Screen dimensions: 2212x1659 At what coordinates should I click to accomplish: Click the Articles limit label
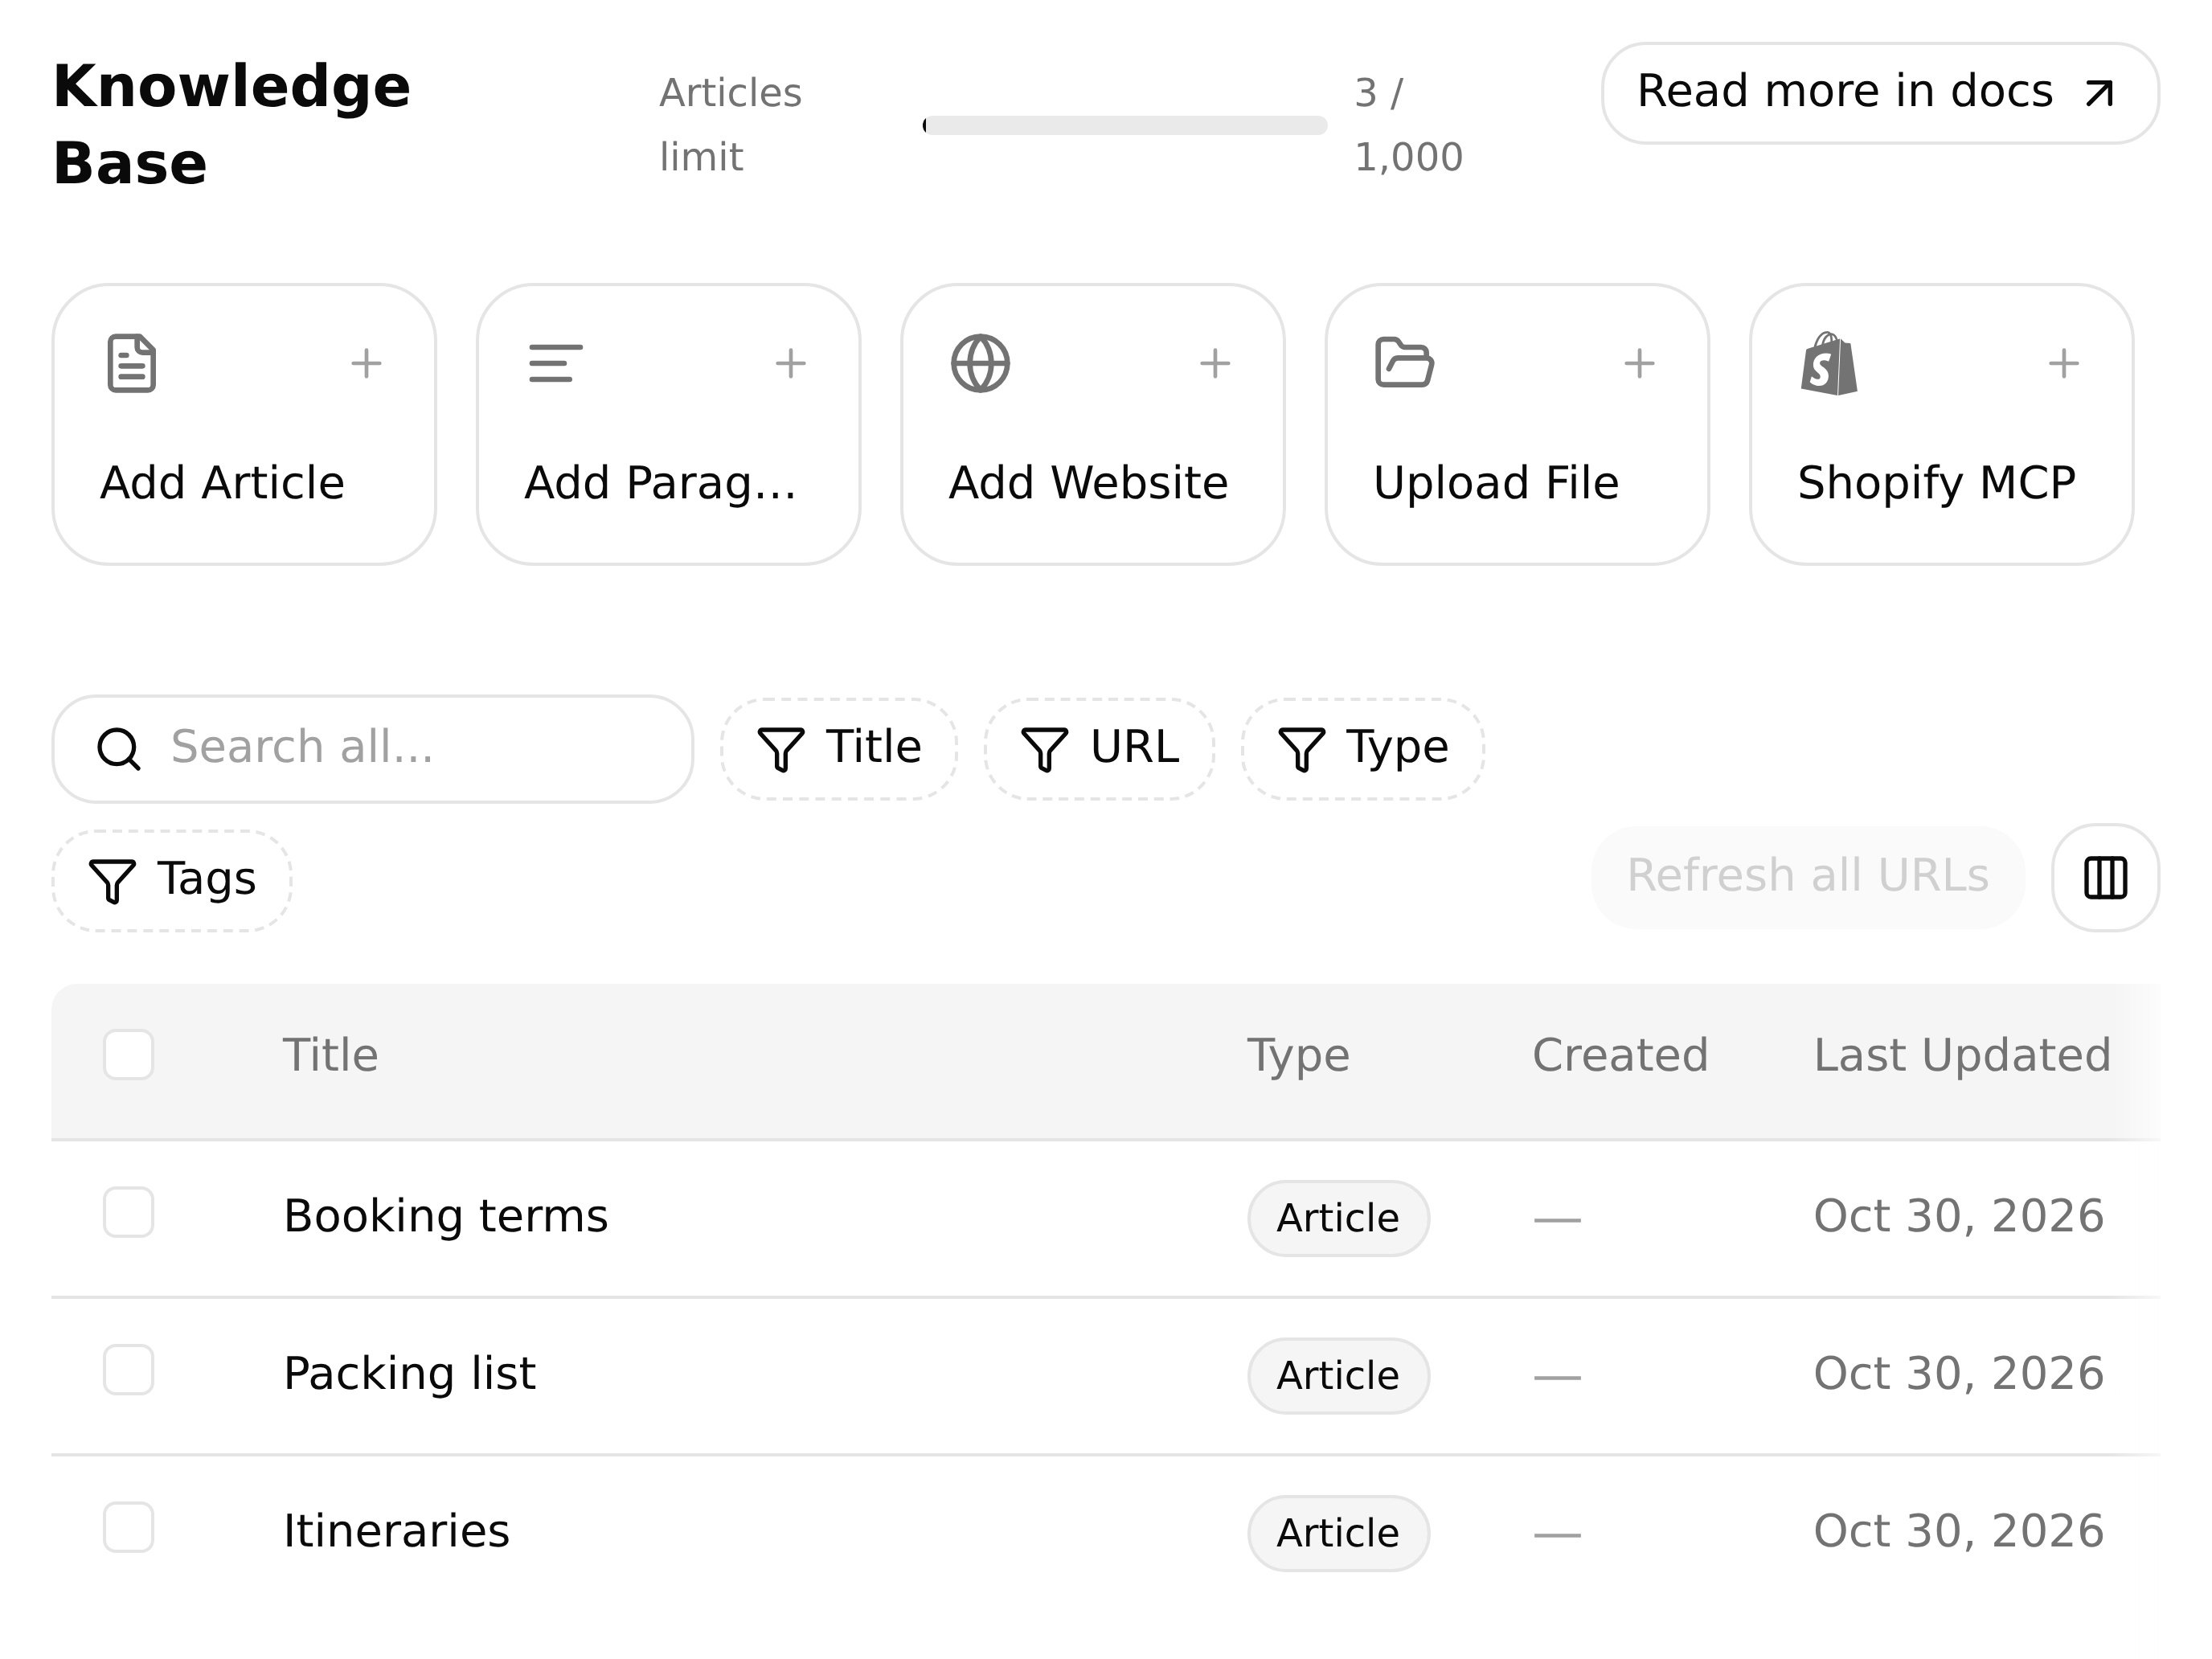730,125
